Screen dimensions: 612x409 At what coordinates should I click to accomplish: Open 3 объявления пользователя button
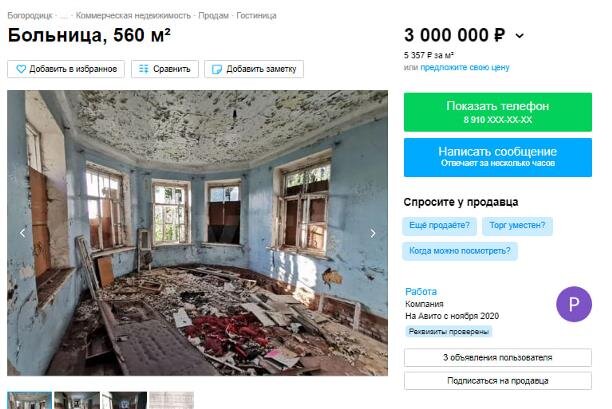498,357
